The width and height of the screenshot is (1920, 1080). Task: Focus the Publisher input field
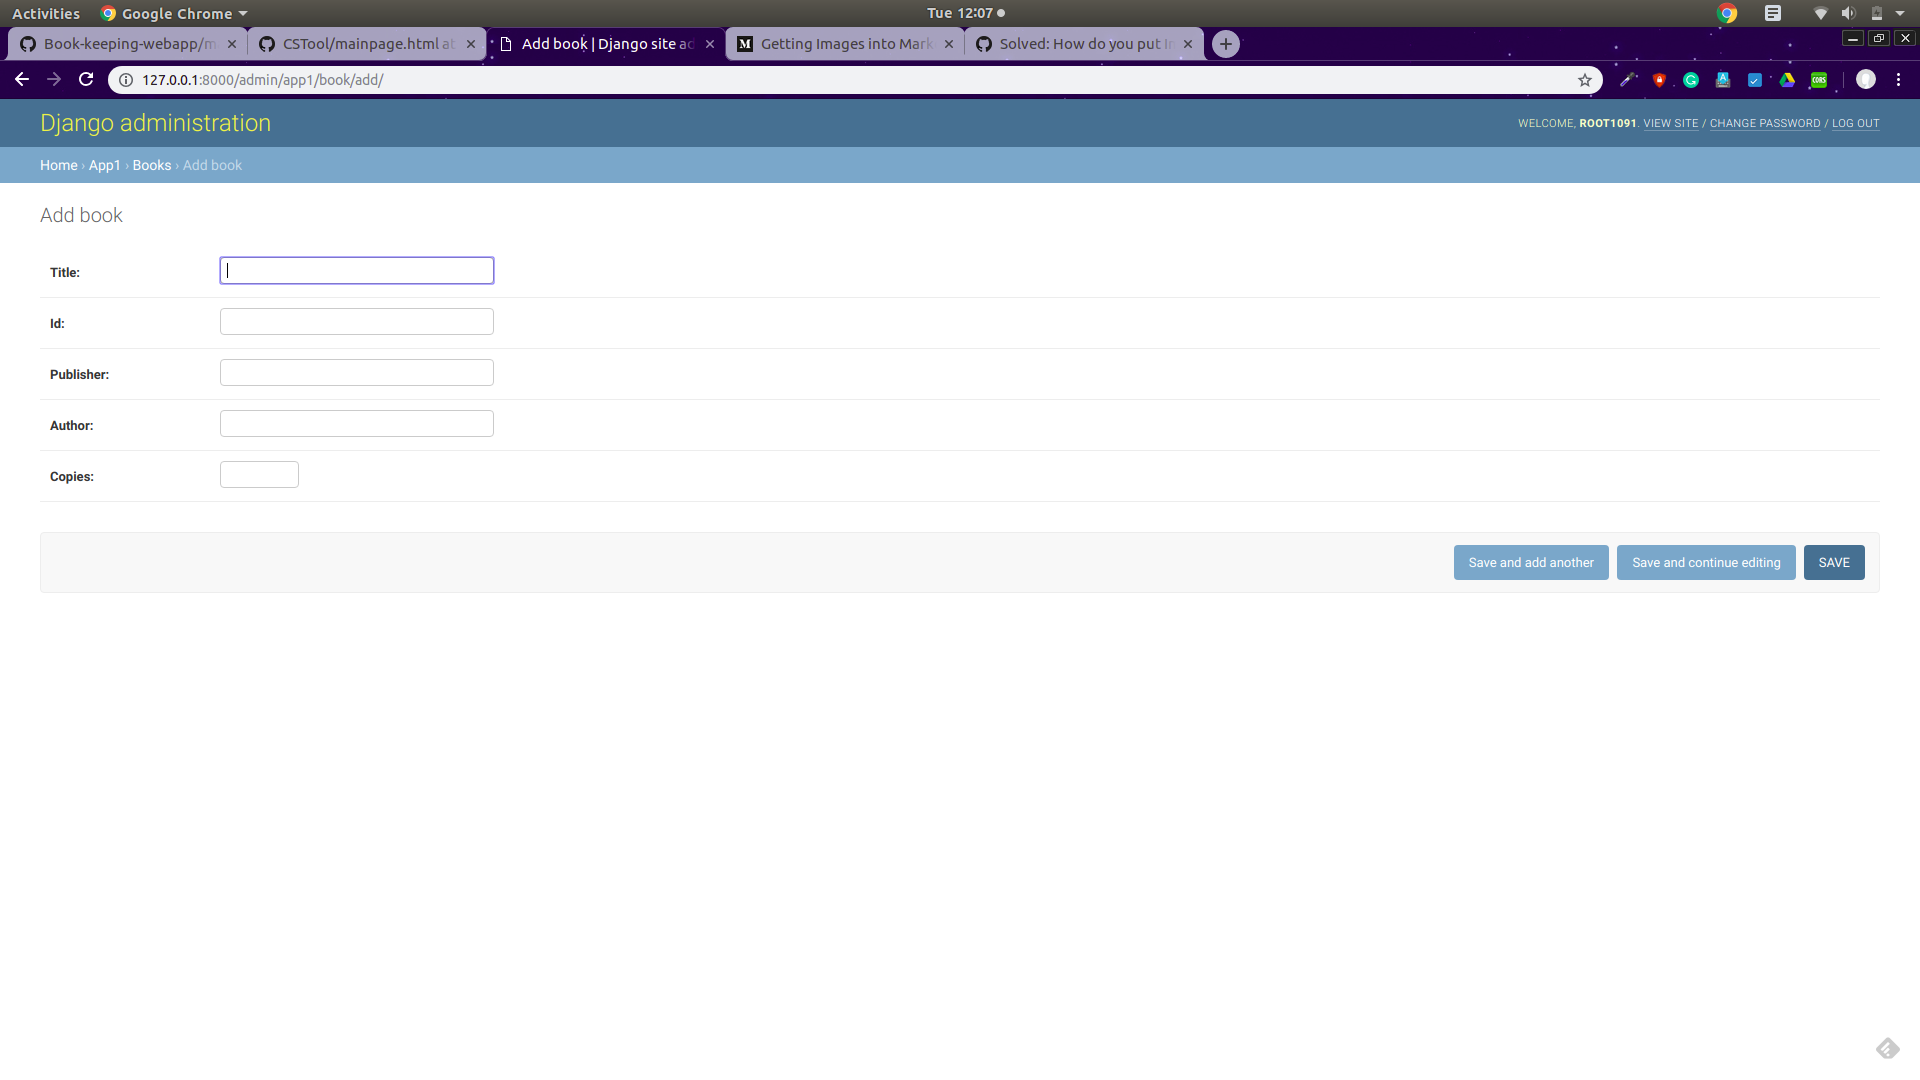pos(356,373)
